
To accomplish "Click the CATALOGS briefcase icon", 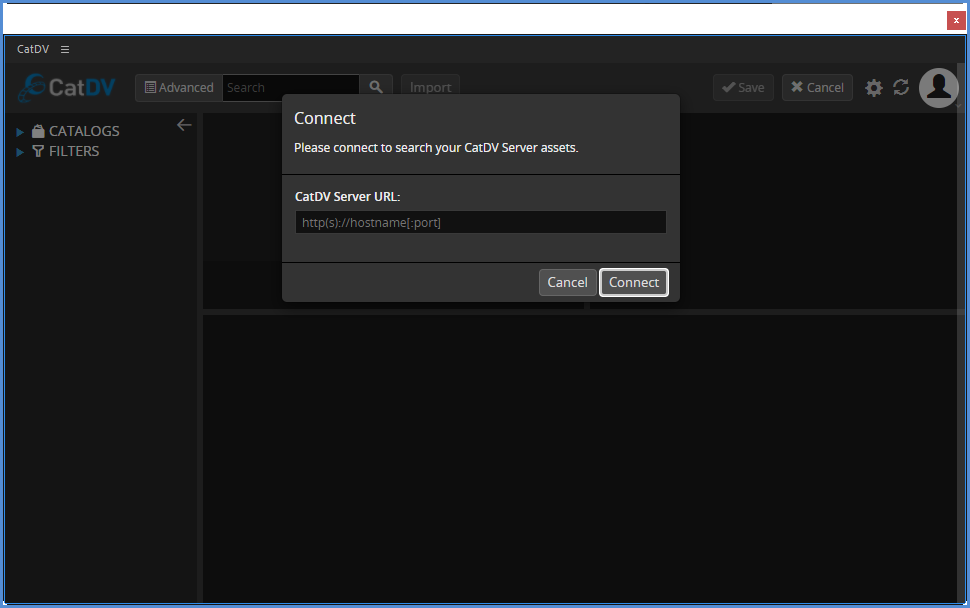I will click(38, 131).
